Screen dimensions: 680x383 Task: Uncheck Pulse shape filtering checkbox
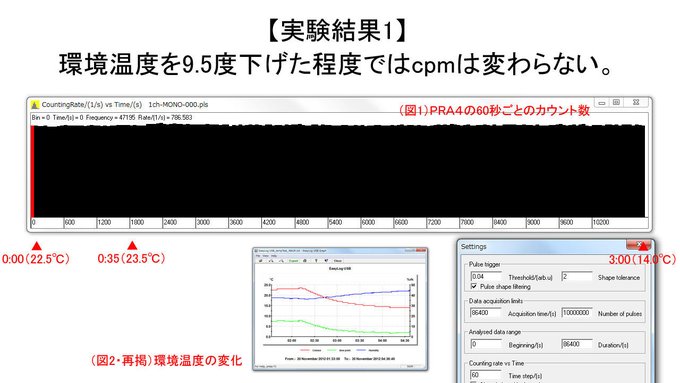(x=474, y=286)
